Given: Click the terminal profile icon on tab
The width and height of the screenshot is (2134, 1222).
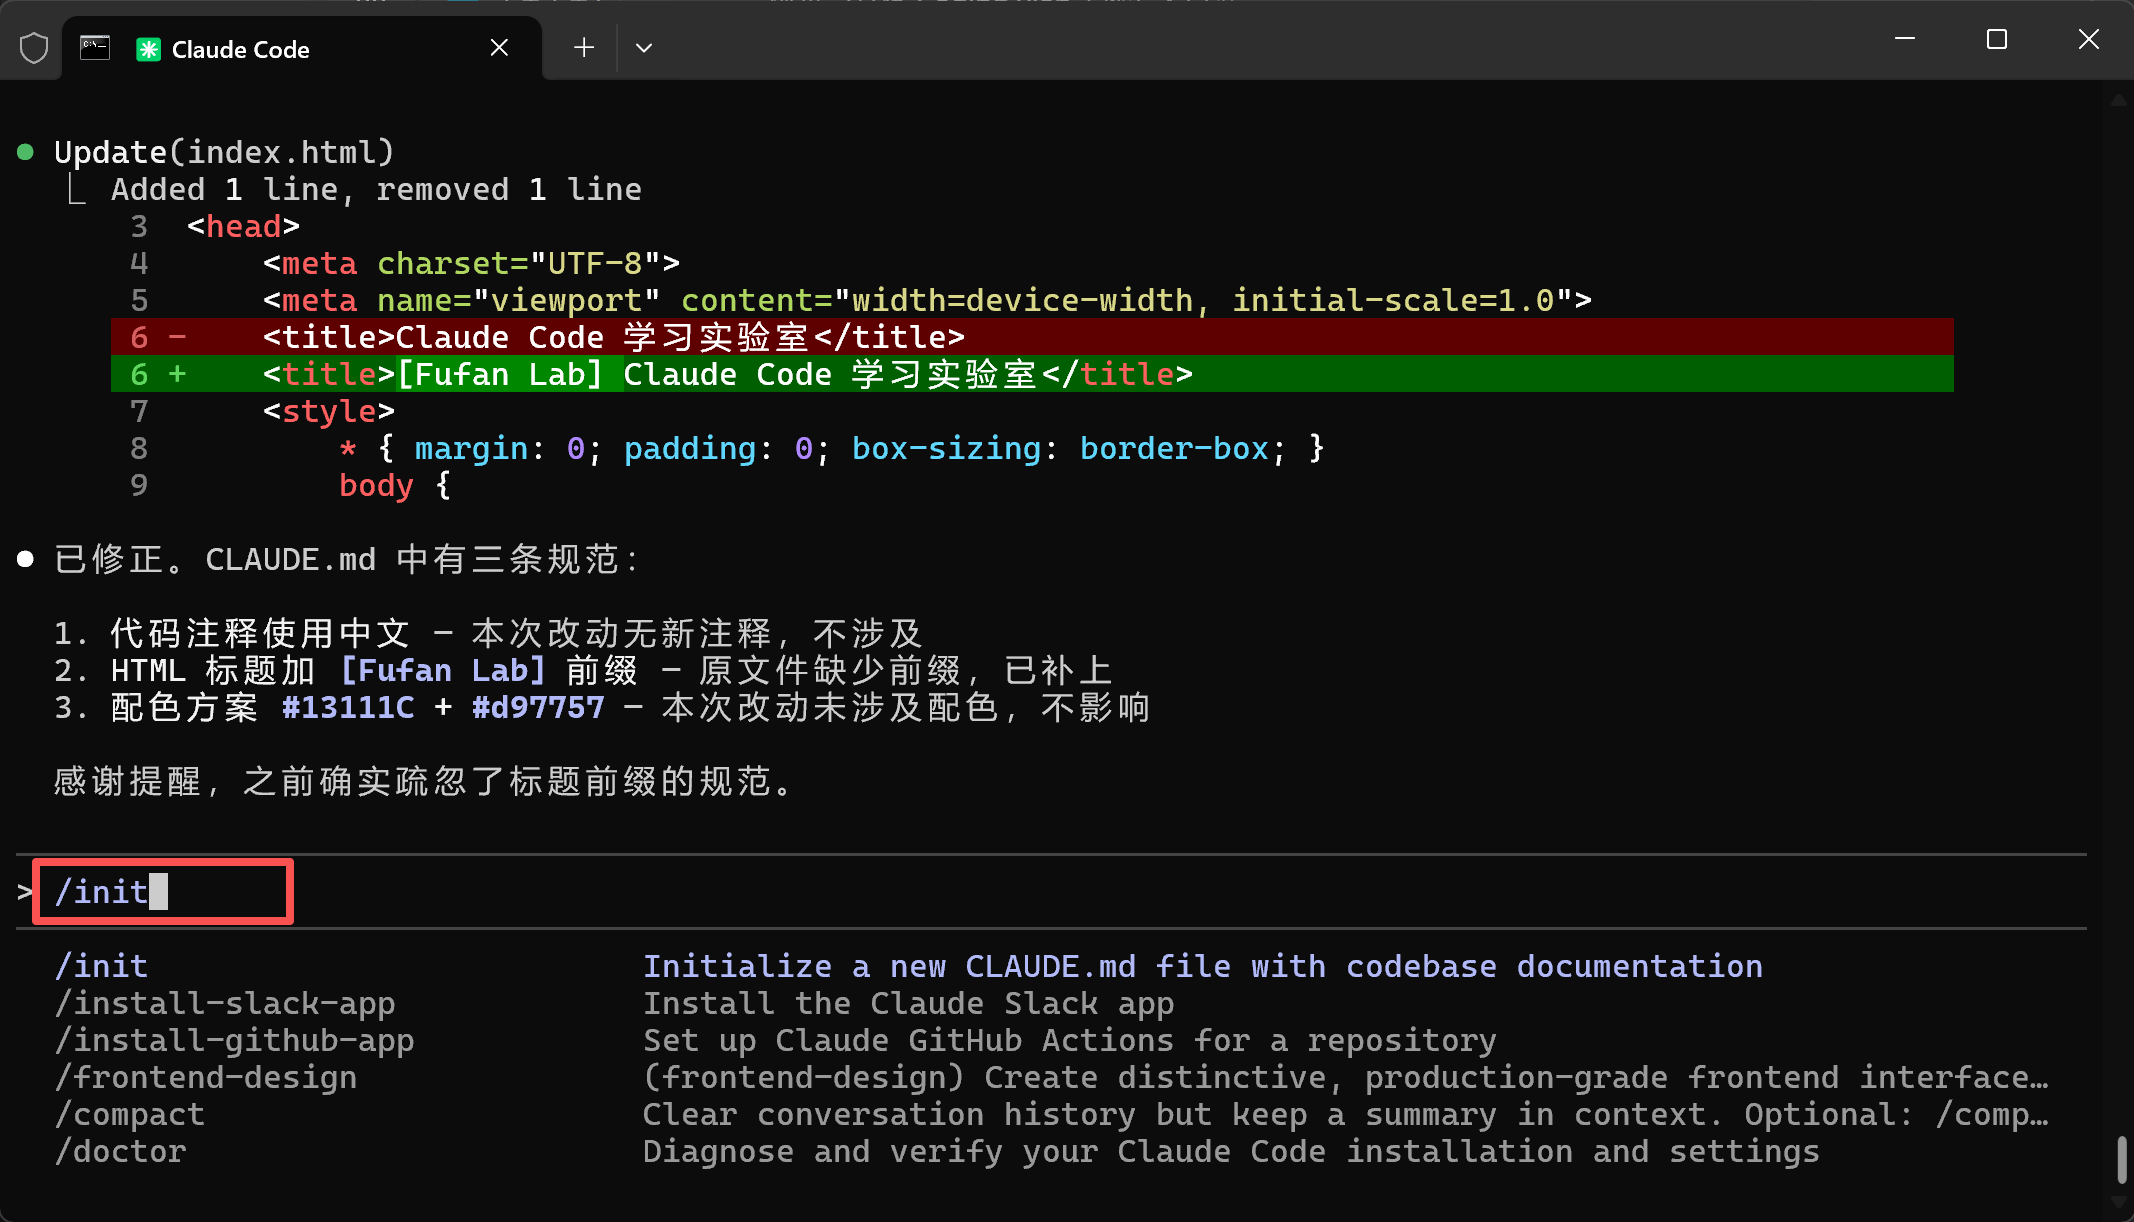Looking at the screenshot, I should (x=95, y=48).
